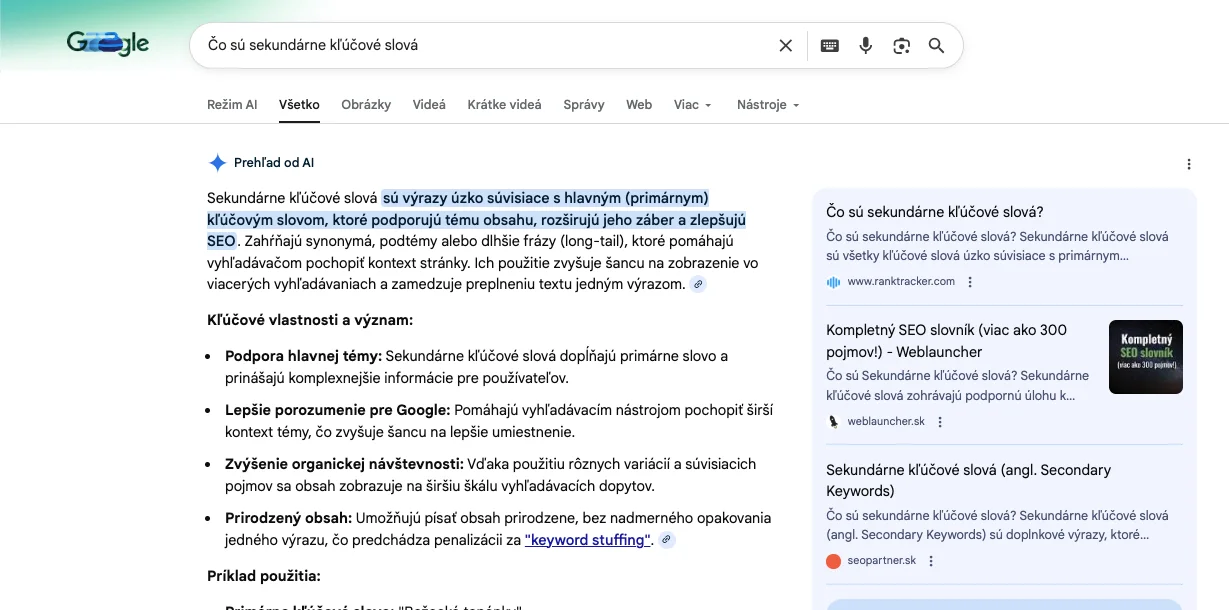Screen dimensions: 1229x610
Task: Follow the "keyword stuffing" link
Action: 588,540
